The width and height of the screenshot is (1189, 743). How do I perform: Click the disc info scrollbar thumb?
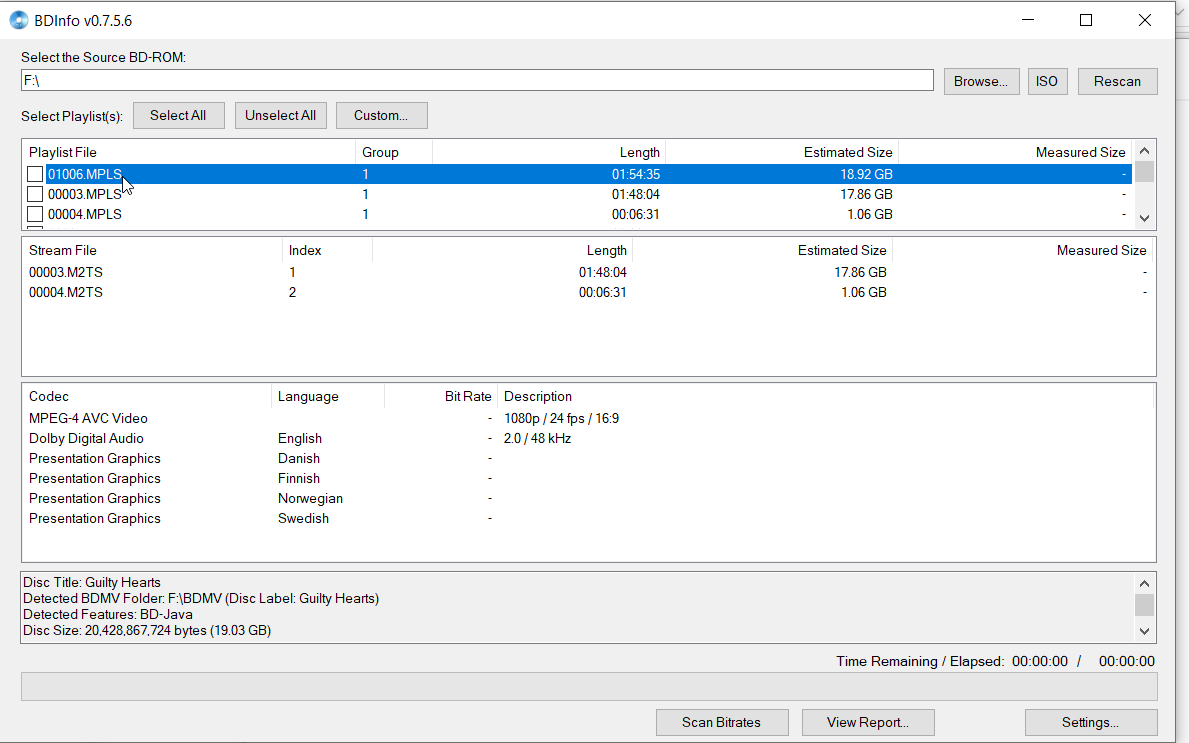1144,605
